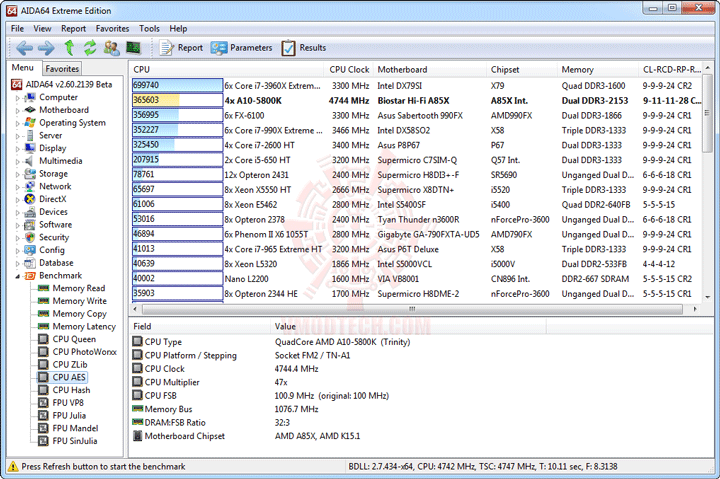Go back with the blue left arrow
The width and height of the screenshot is (720, 479).
(24, 48)
